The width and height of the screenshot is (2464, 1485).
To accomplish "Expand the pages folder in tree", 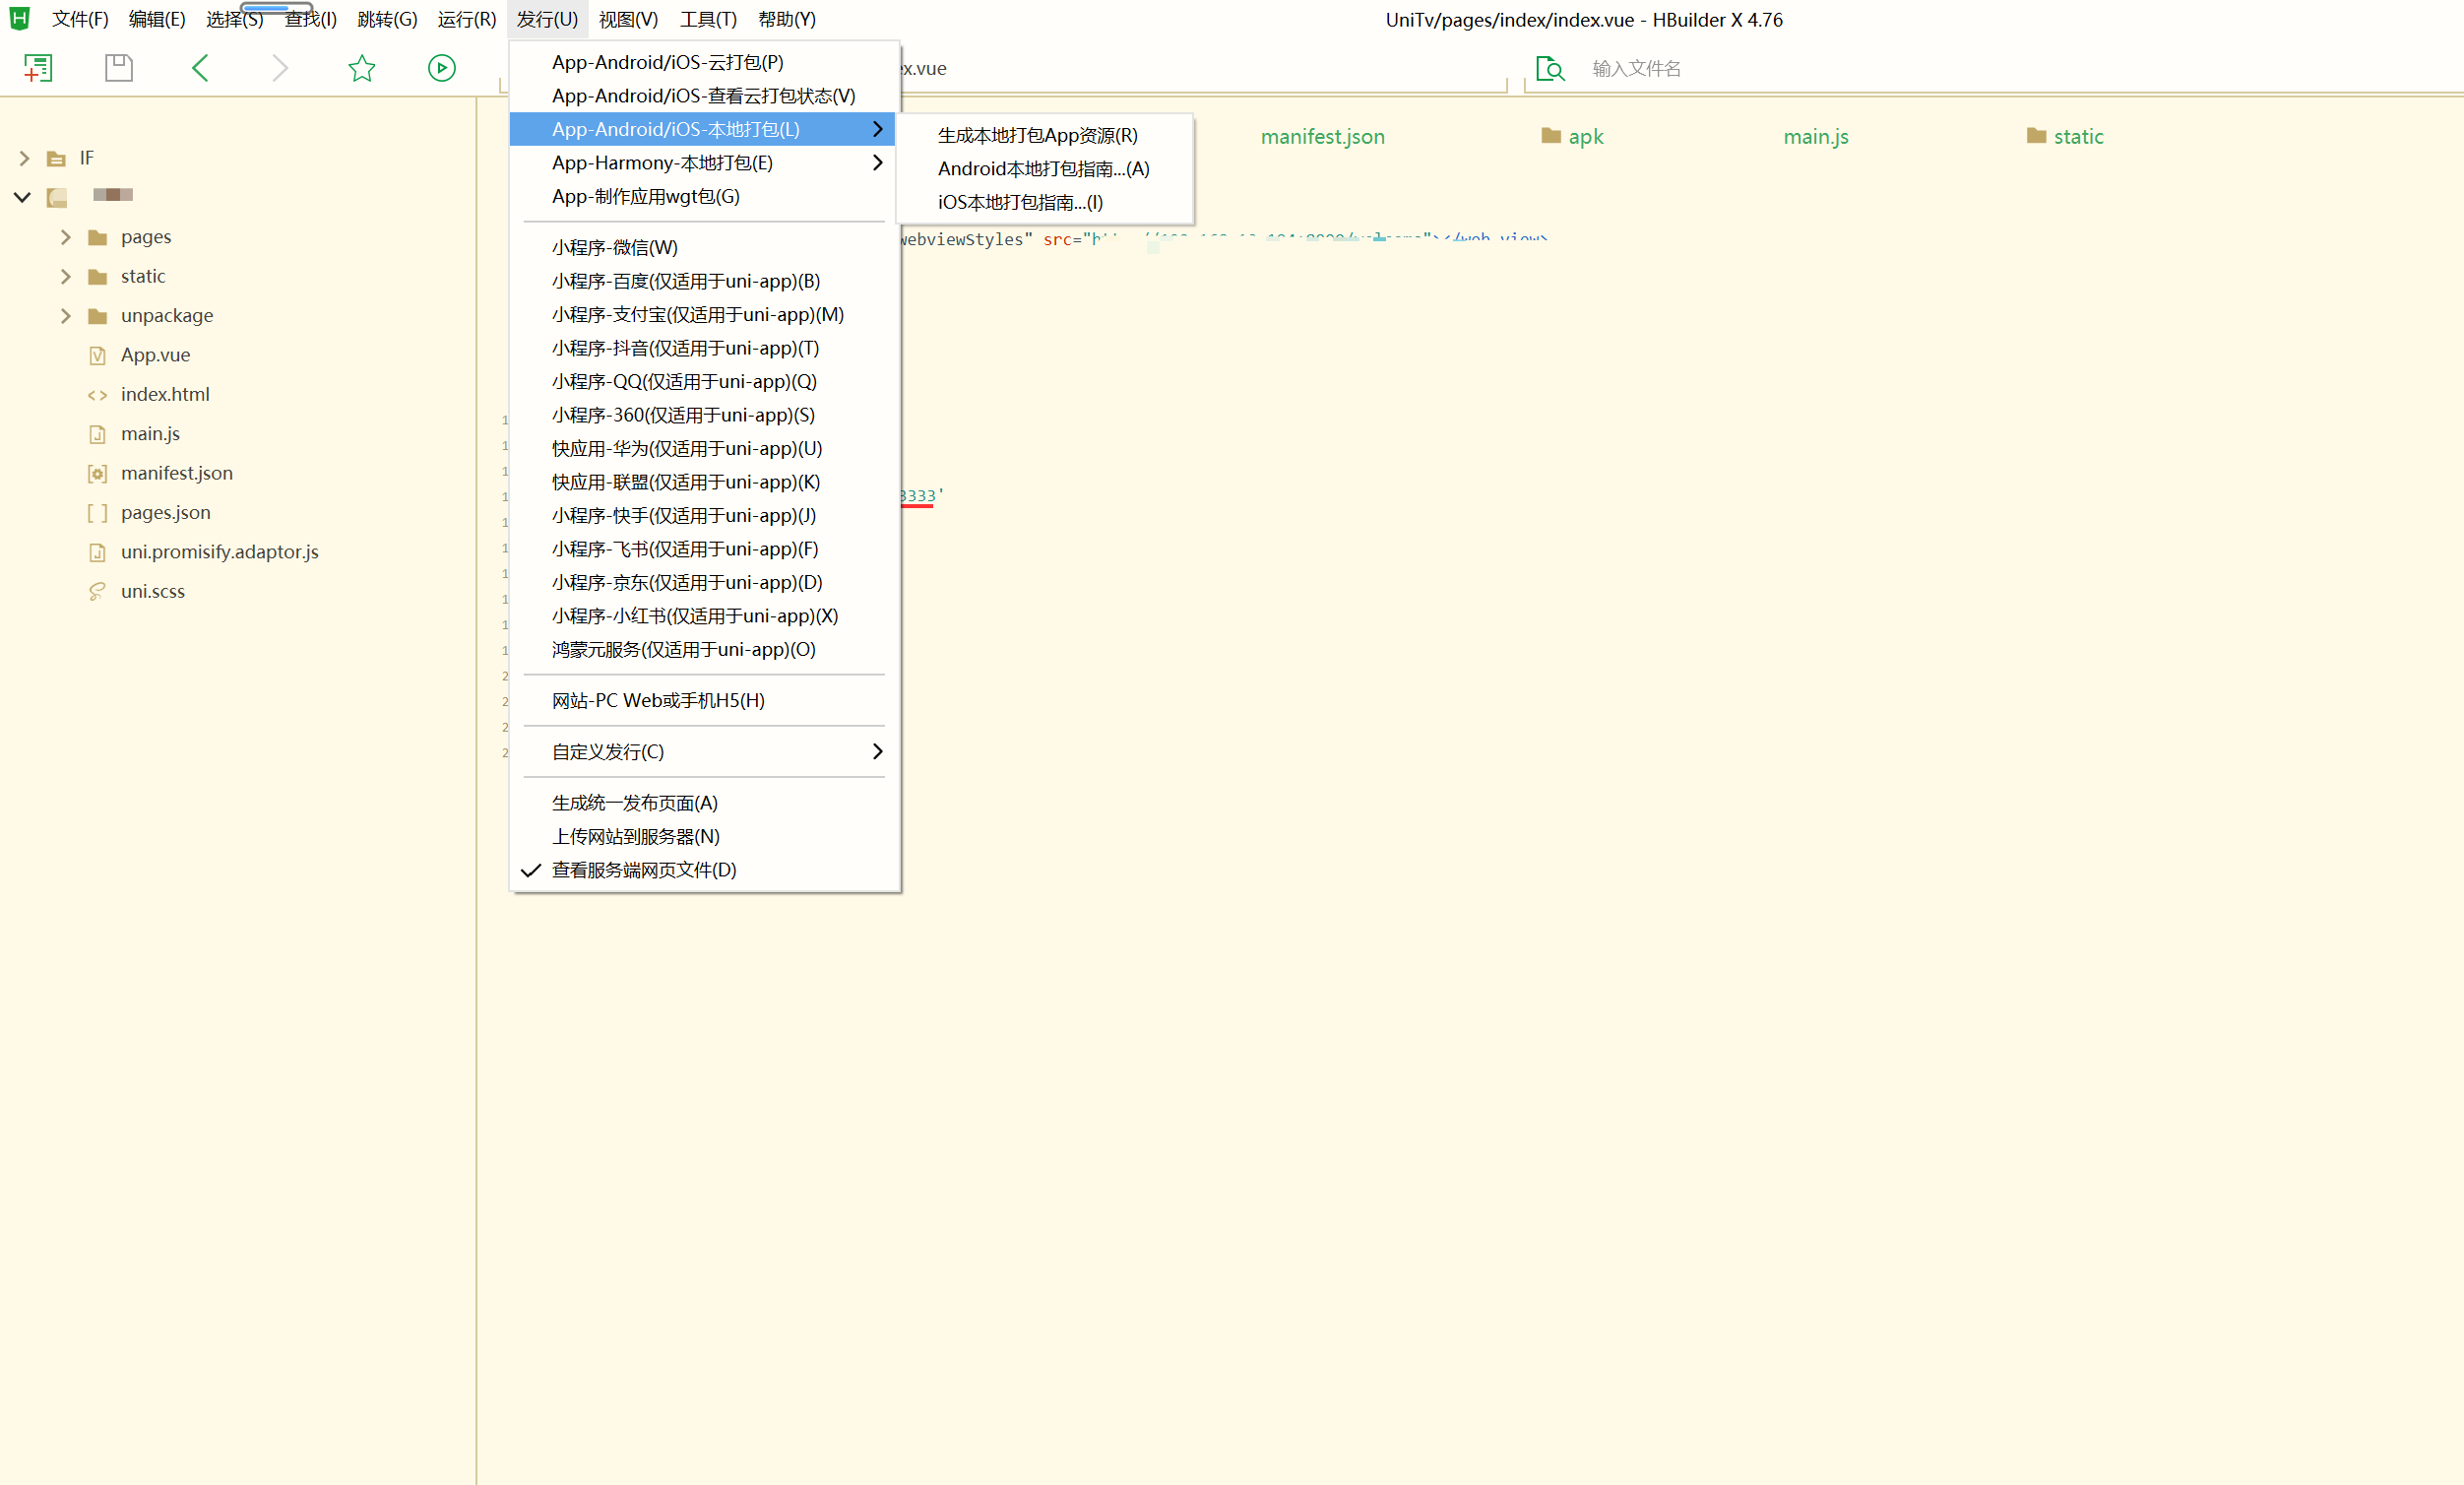I will (65, 237).
